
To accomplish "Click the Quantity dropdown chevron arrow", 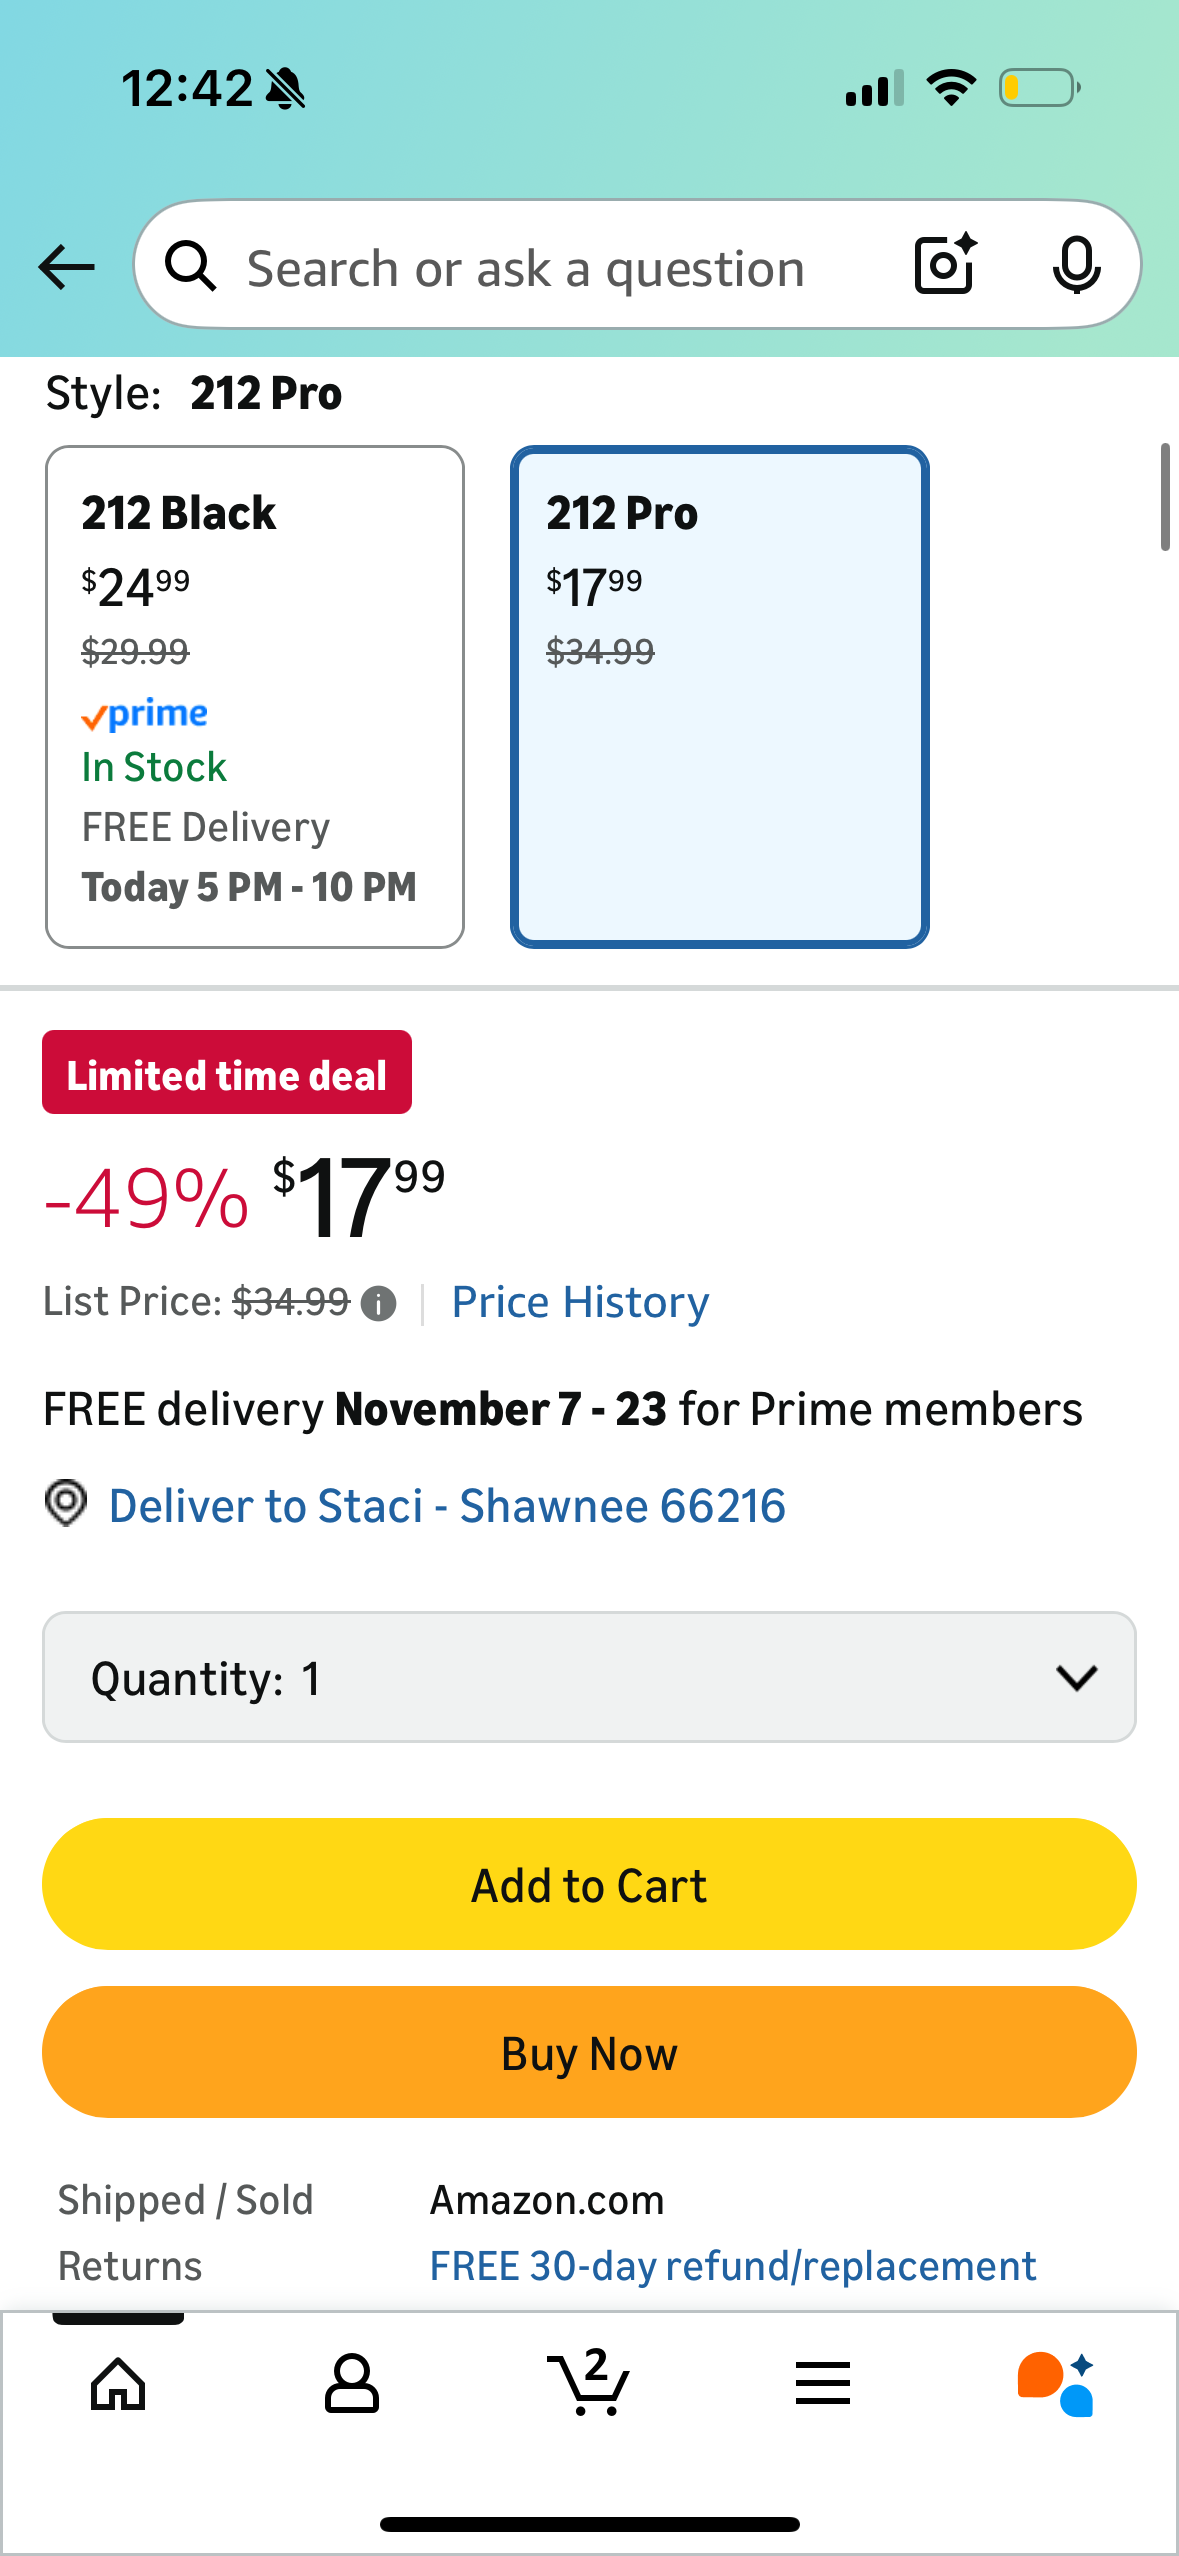I will coord(1076,1677).
